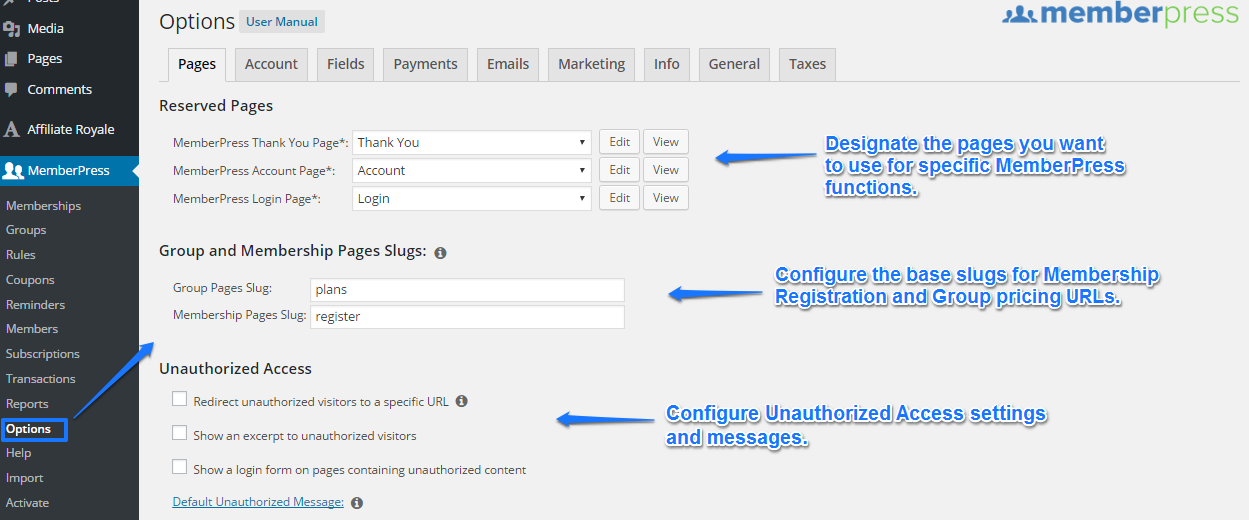1249x520 pixels.
Task: Open Memberships in the sidebar
Action: (43, 206)
